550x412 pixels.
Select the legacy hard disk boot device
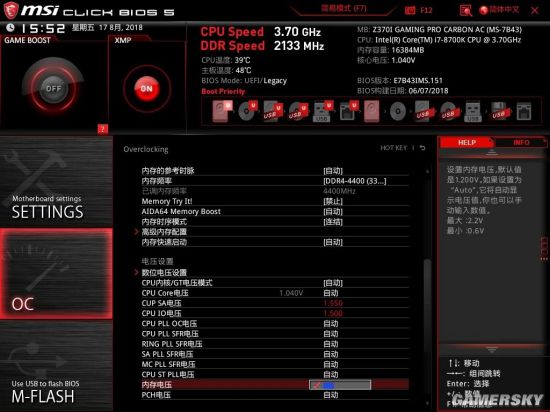point(371,111)
